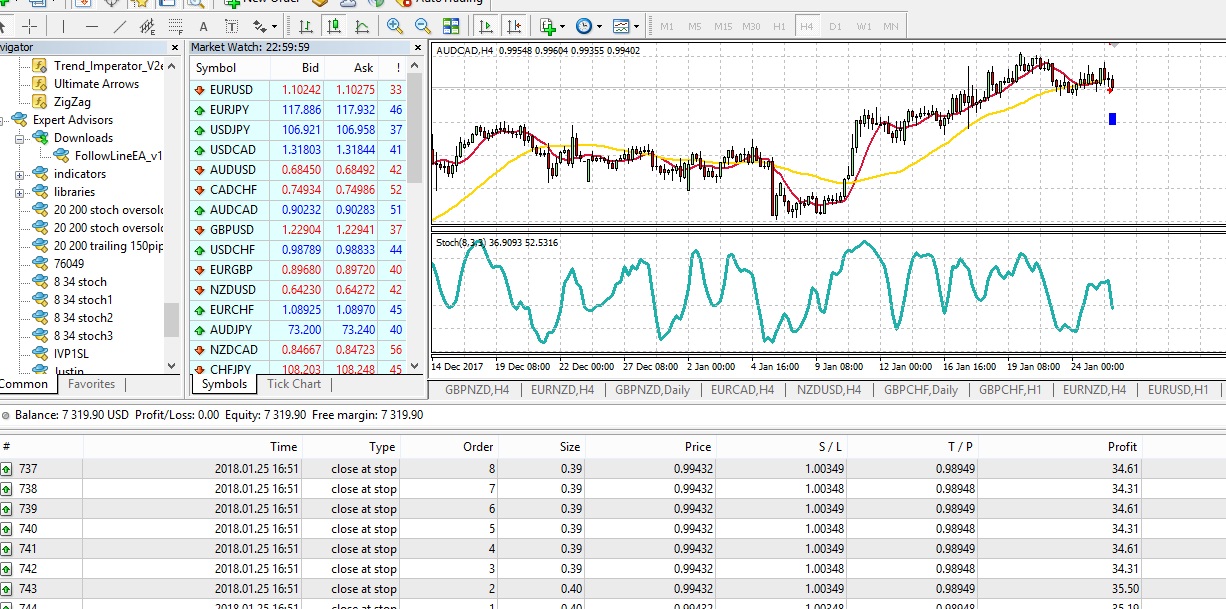
Task: Click the Market Watch vertical scrollbar
Action: [415, 220]
